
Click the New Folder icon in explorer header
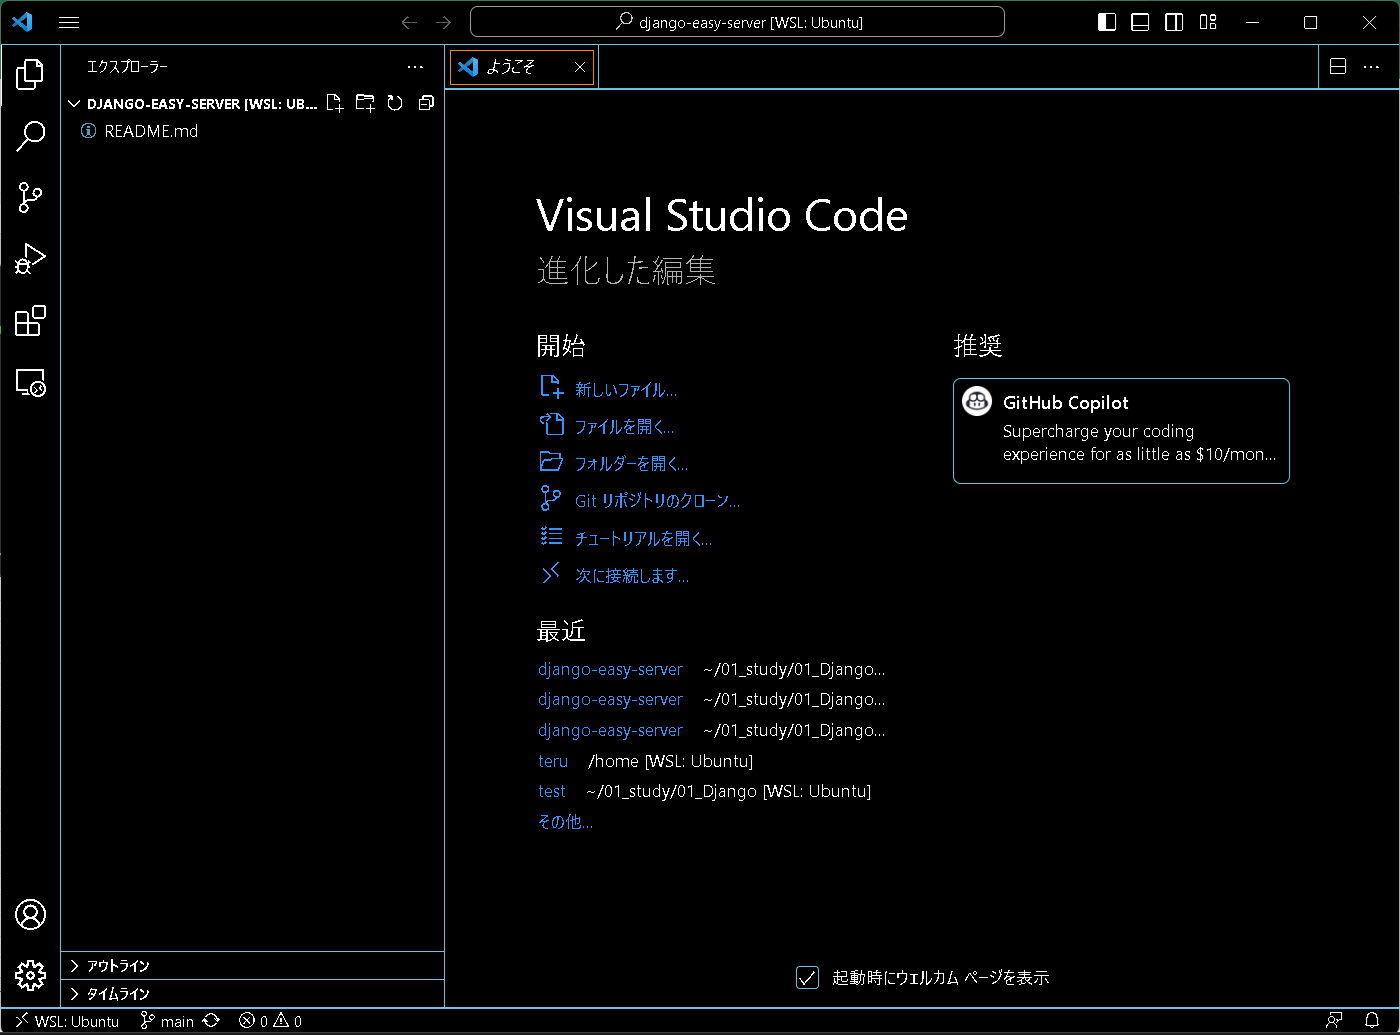pyautogui.click(x=365, y=103)
